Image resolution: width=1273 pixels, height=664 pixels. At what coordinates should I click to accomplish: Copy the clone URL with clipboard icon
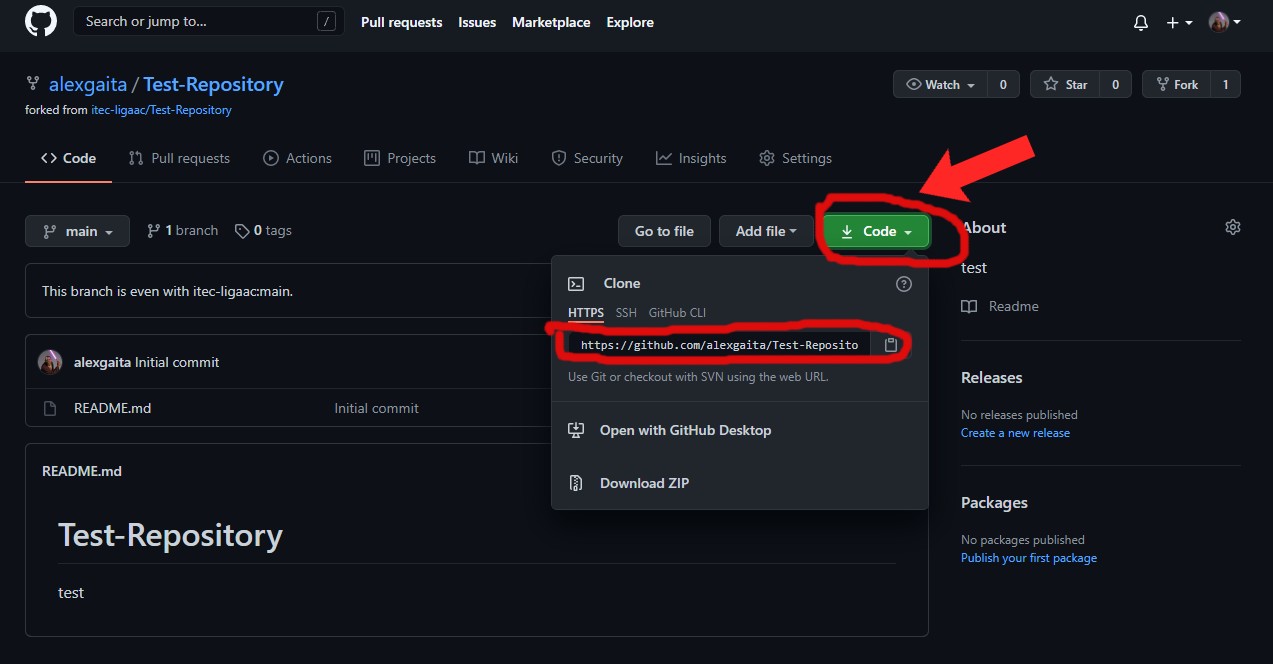click(891, 344)
